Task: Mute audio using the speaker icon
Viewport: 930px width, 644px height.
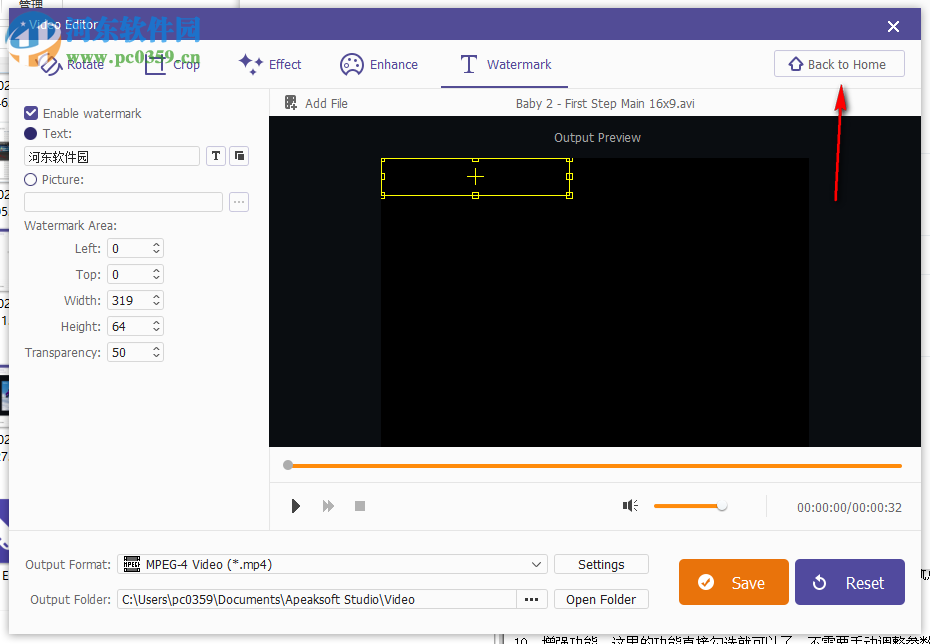Action: point(630,505)
